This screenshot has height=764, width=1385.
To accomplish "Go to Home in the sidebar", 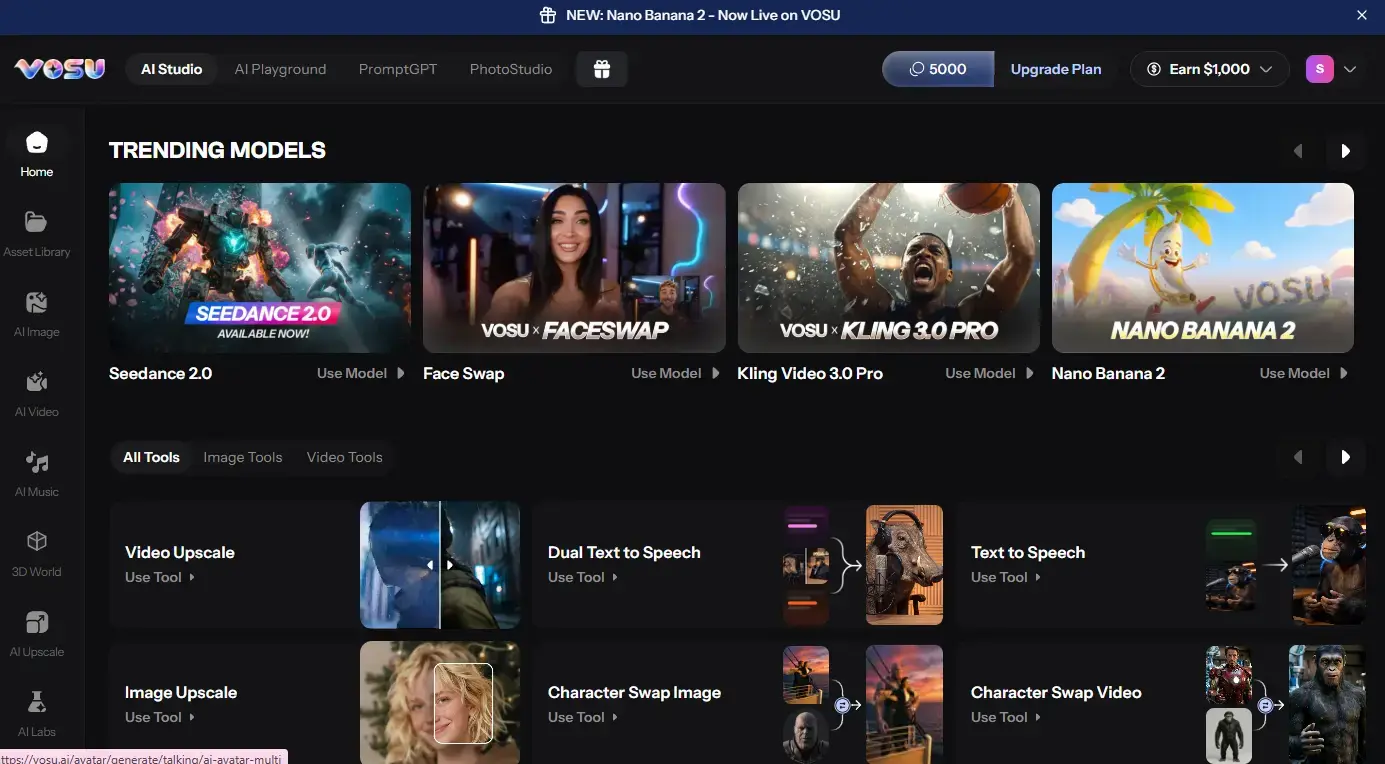I will [x=37, y=154].
